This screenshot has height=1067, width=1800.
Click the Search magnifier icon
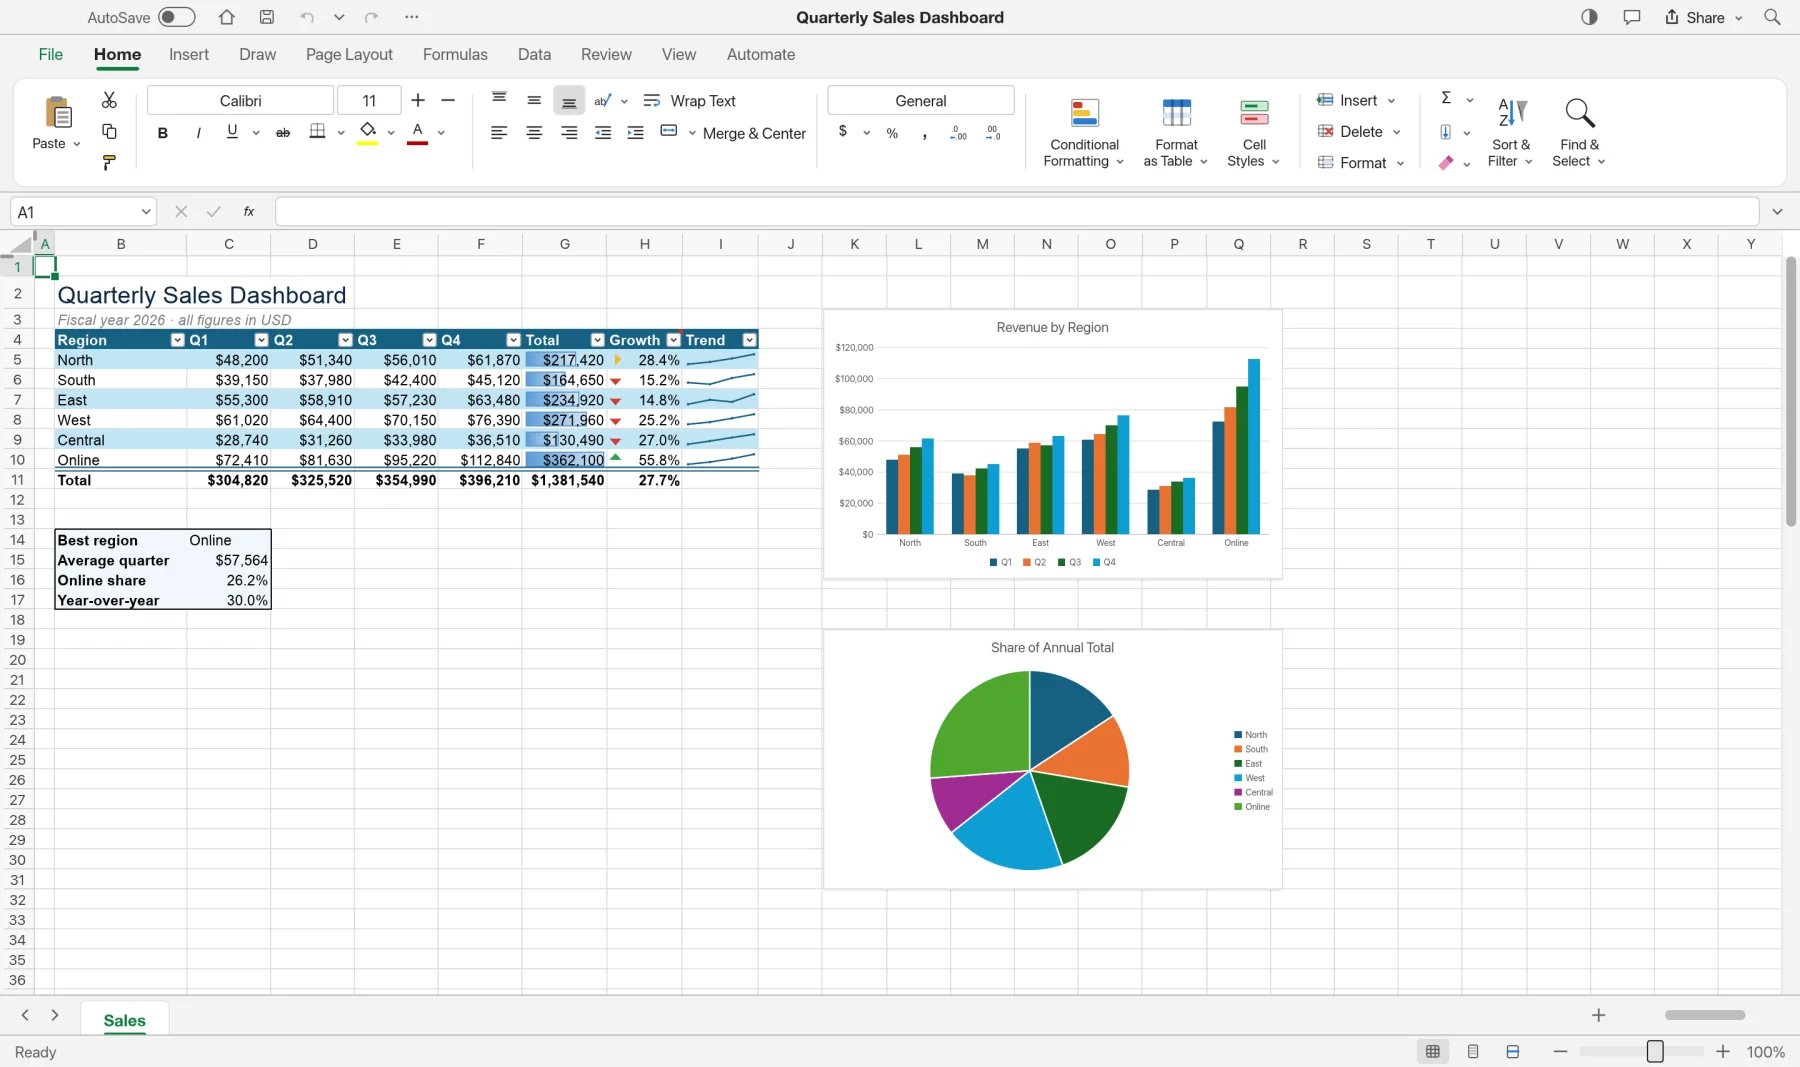[1772, 17]
